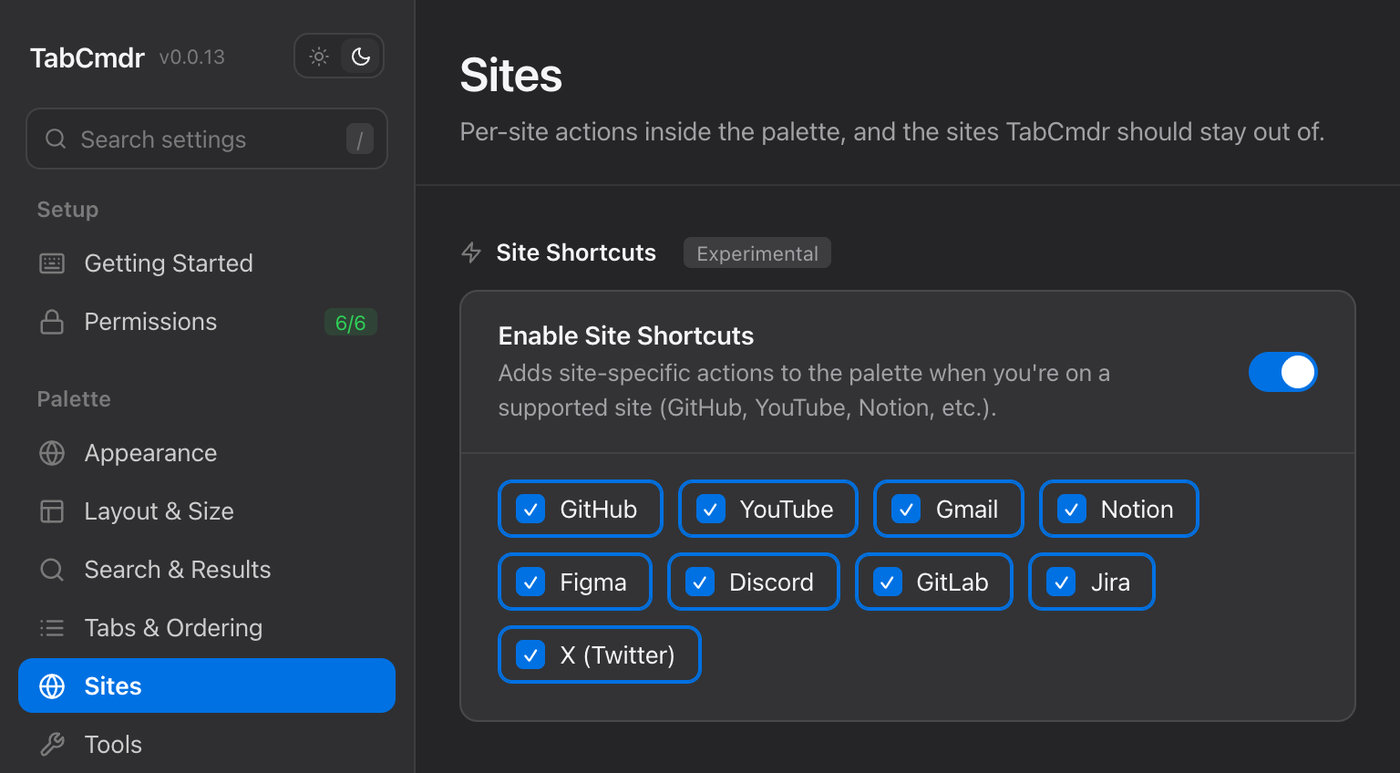
Task: Click the Setup section label
Action: coord(68,210)
